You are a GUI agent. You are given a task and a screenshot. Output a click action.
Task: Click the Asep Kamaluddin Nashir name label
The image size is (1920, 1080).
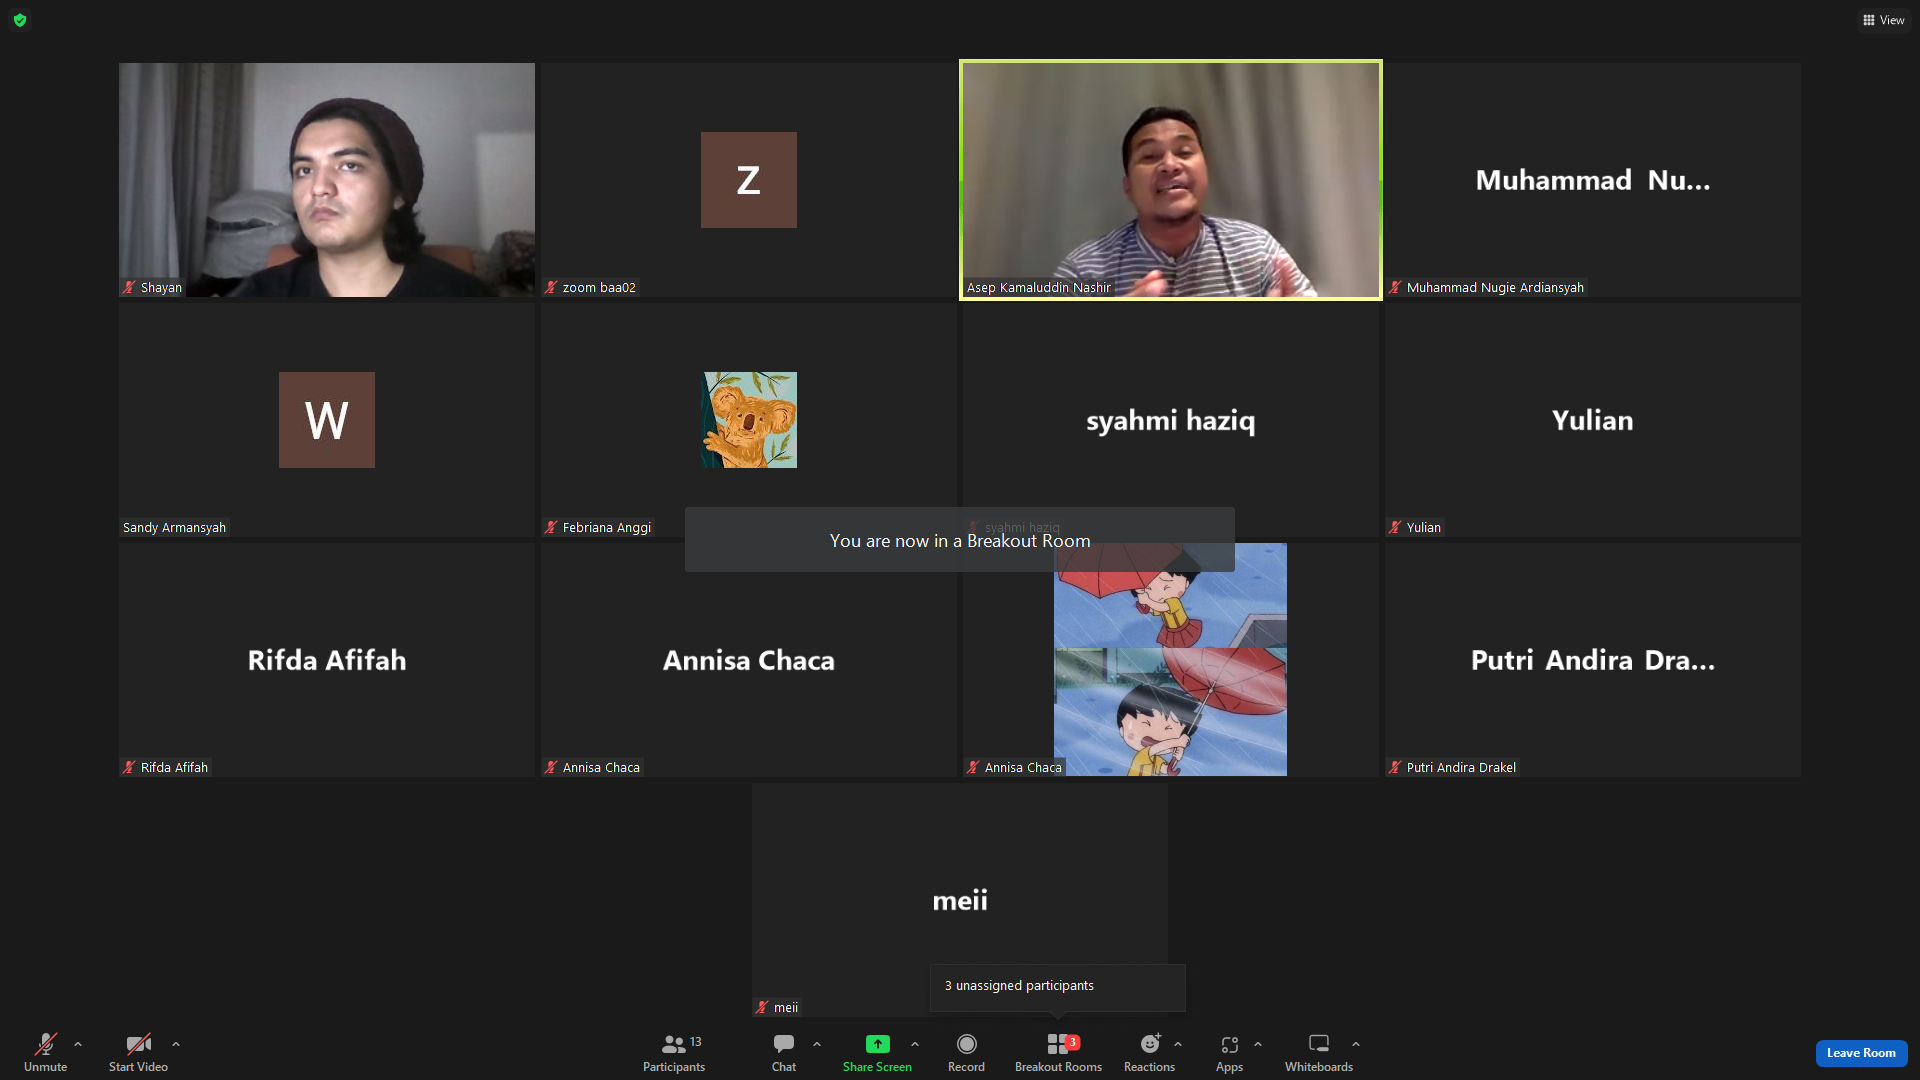pos(1039,288)
